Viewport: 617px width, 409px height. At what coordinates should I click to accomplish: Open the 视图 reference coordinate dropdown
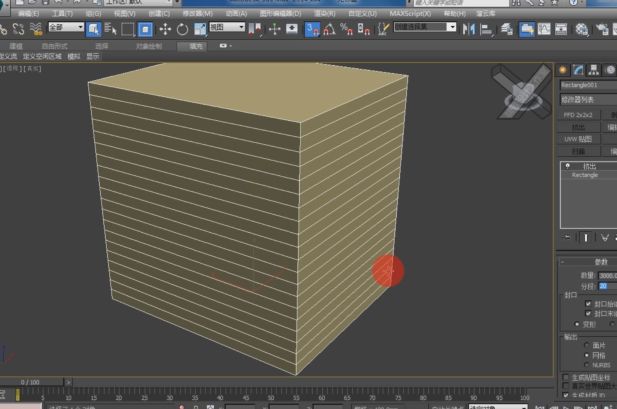(x=225, y=29)
